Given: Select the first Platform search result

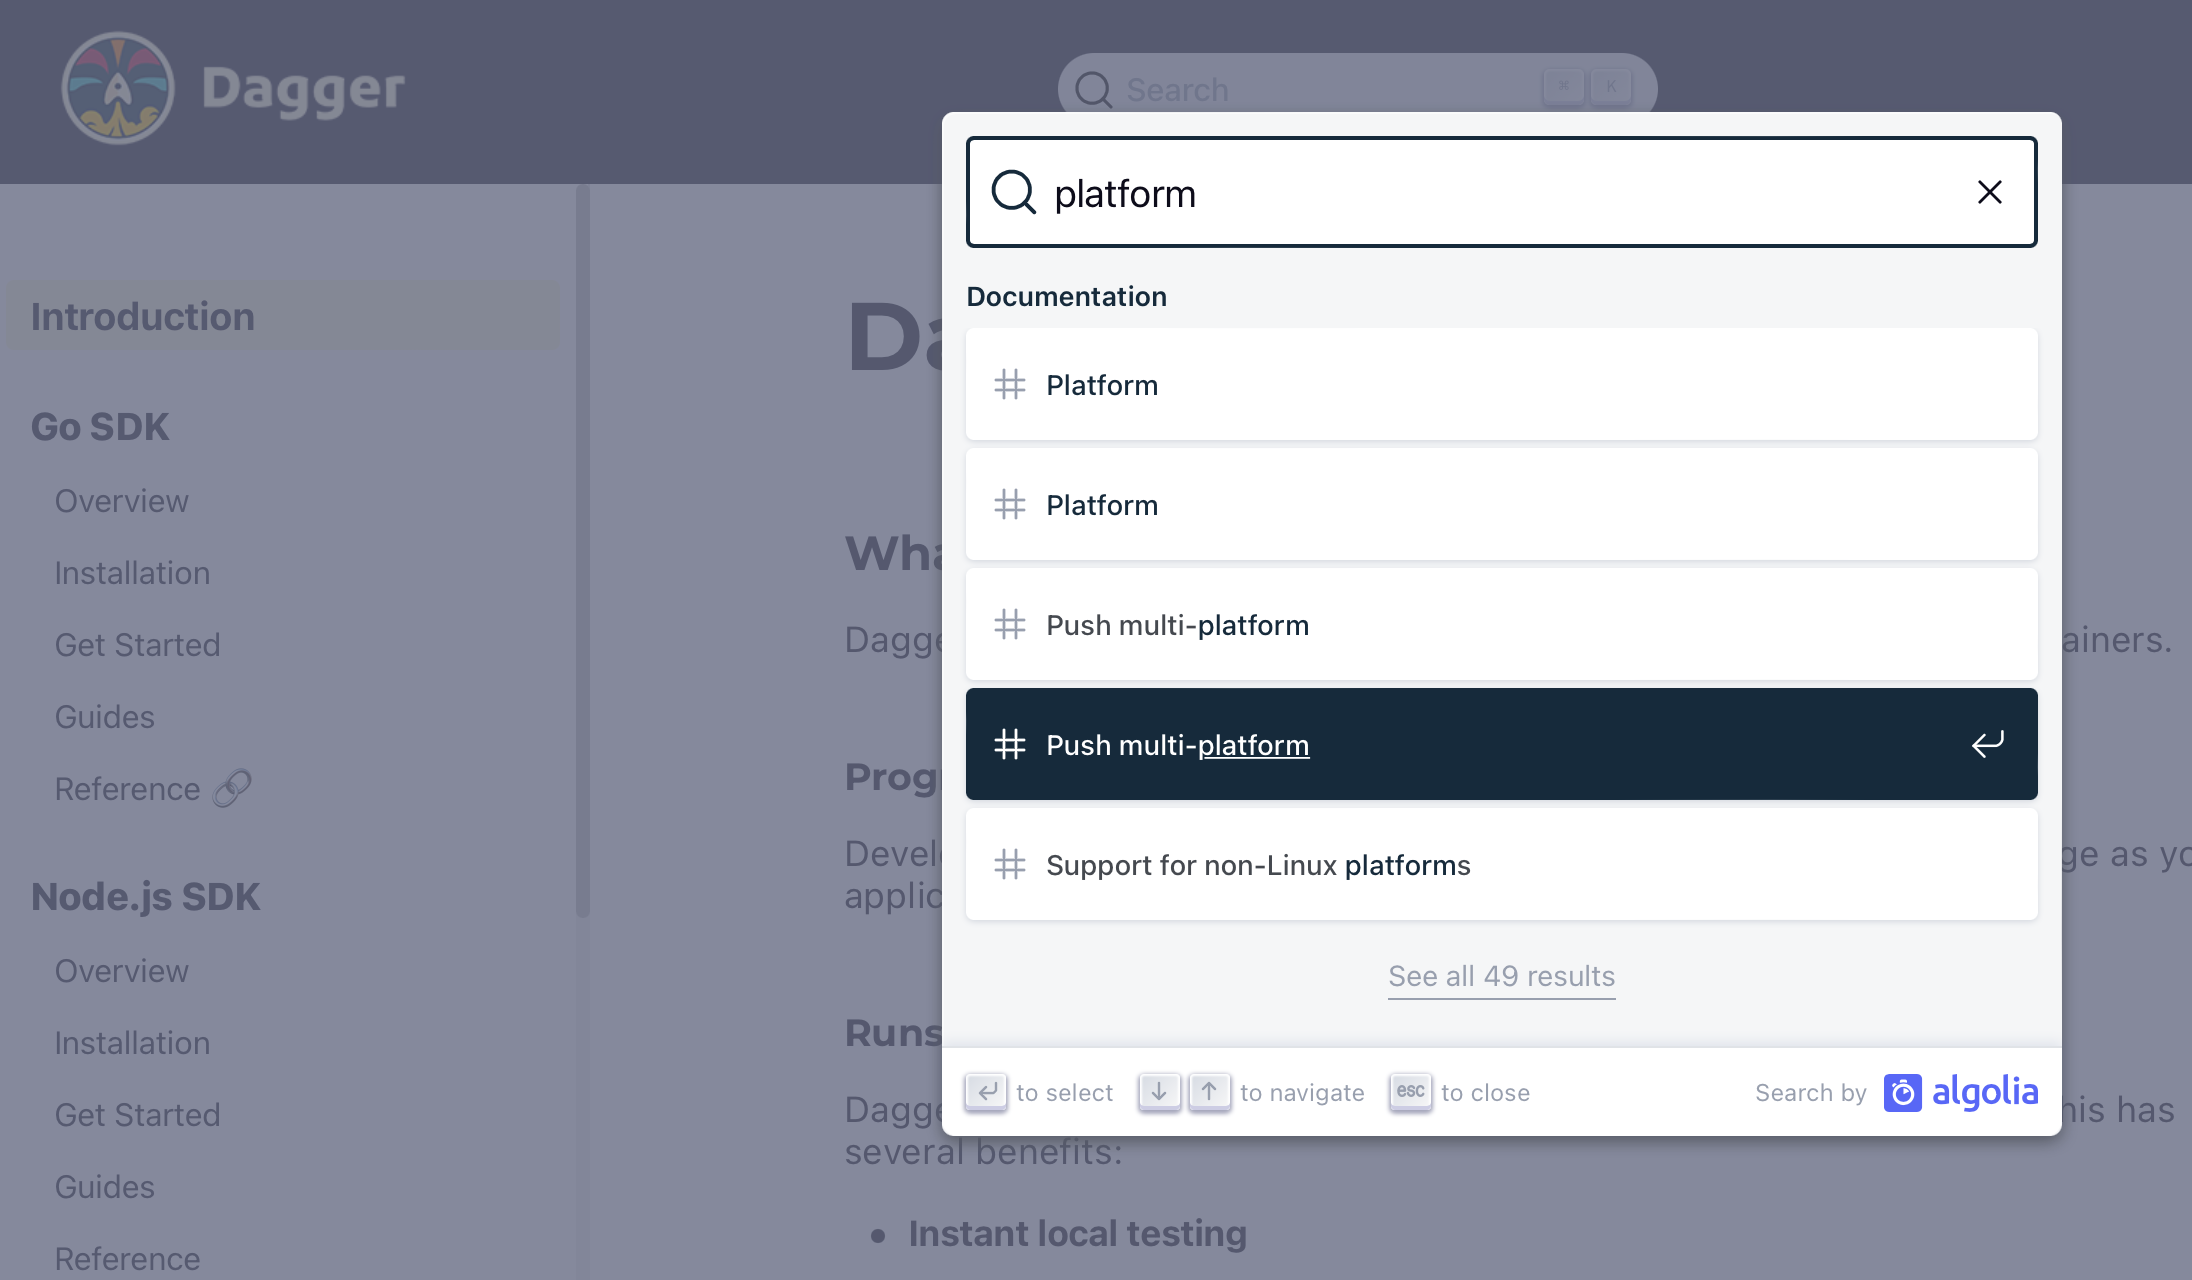Looking at the screenshot, I should pyautogui.click(x=1101, y=384).
